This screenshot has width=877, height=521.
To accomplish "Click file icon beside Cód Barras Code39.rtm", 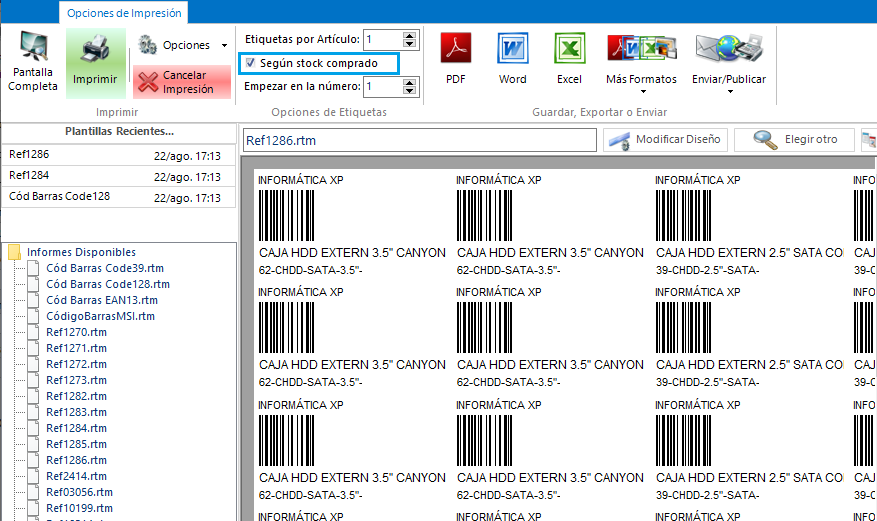I will (x=34, y=268).
